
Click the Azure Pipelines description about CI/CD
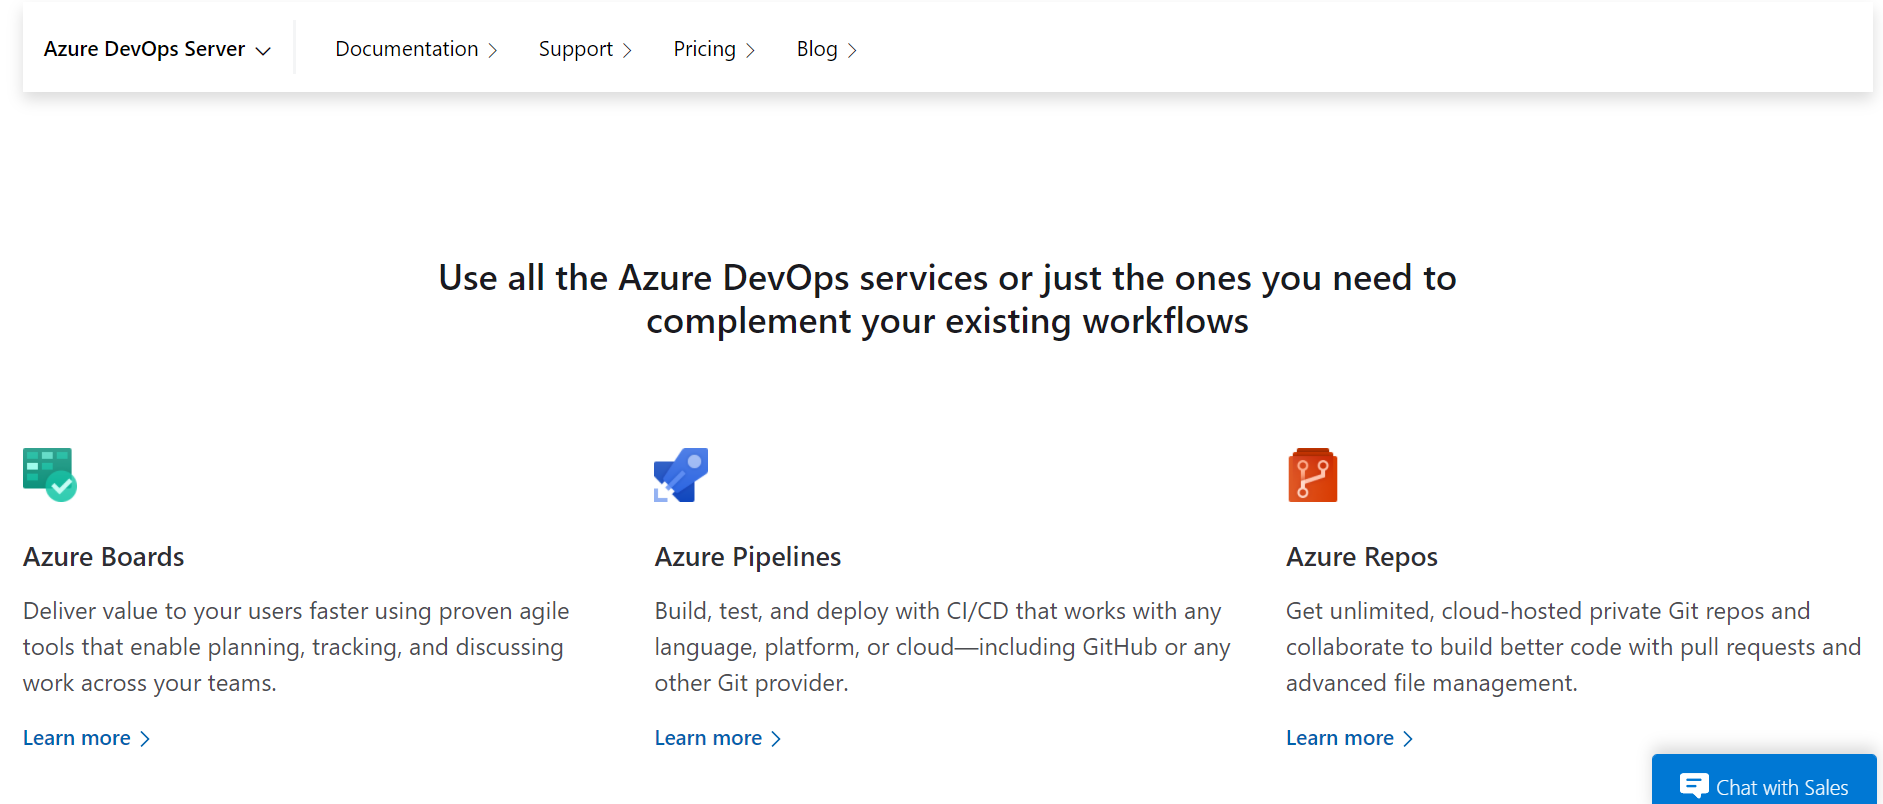click(x=943, y=647)
